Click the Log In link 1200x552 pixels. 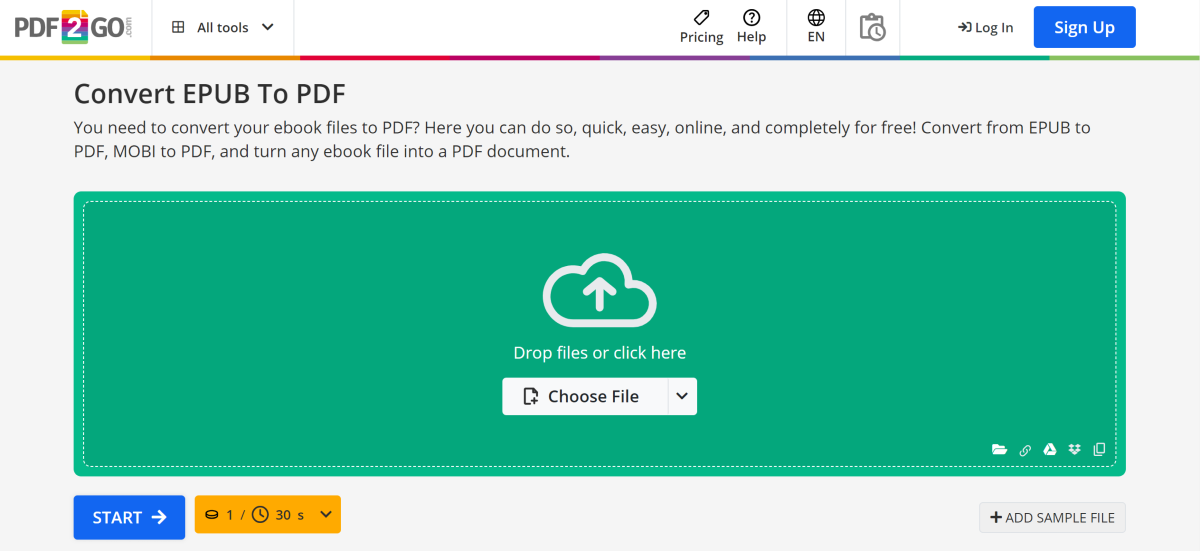coord(985,27)
